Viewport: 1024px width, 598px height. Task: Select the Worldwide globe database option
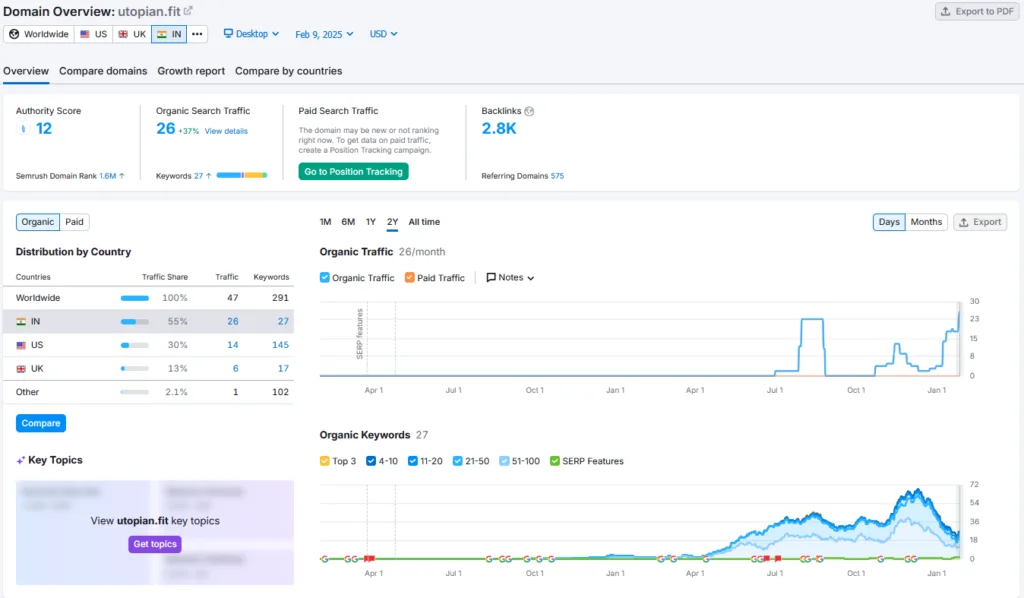coord(39,34)
